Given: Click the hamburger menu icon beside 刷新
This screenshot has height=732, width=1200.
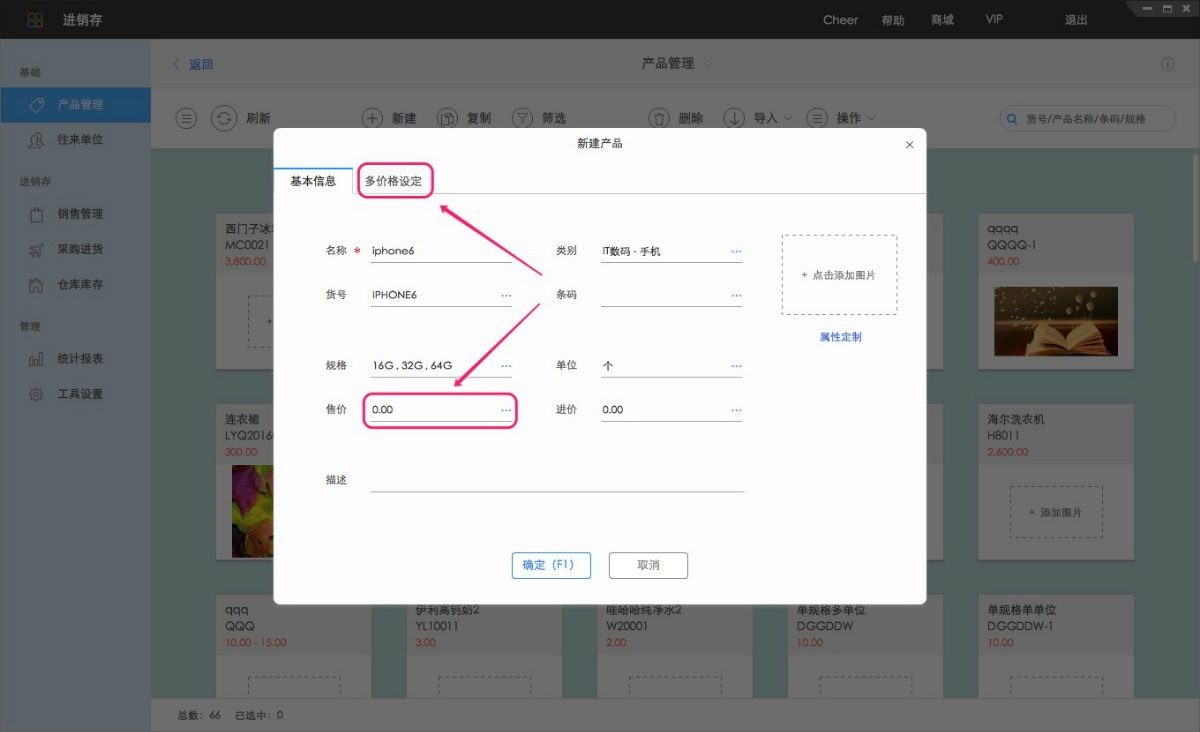Looking at the screenshot, I should (x=186, y=117).
